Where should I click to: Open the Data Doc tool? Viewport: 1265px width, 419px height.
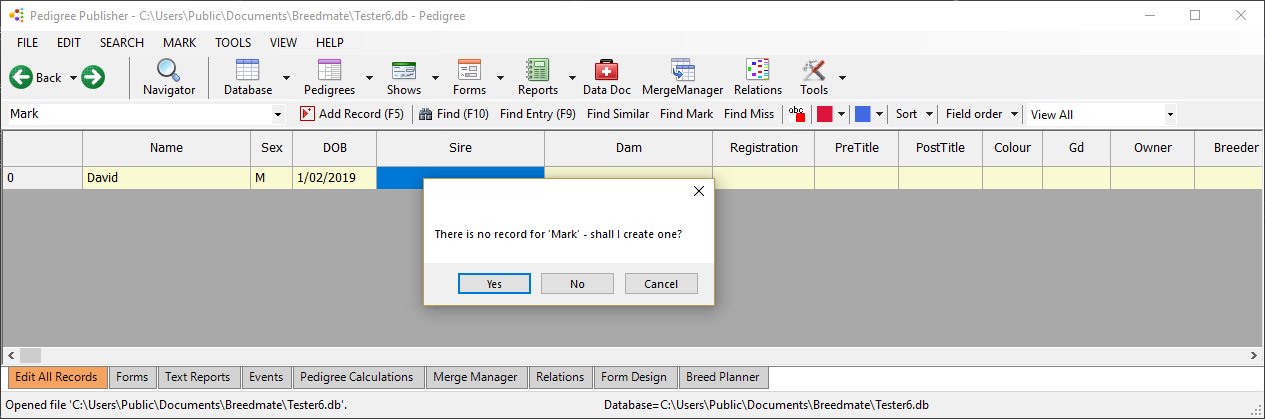606,77
